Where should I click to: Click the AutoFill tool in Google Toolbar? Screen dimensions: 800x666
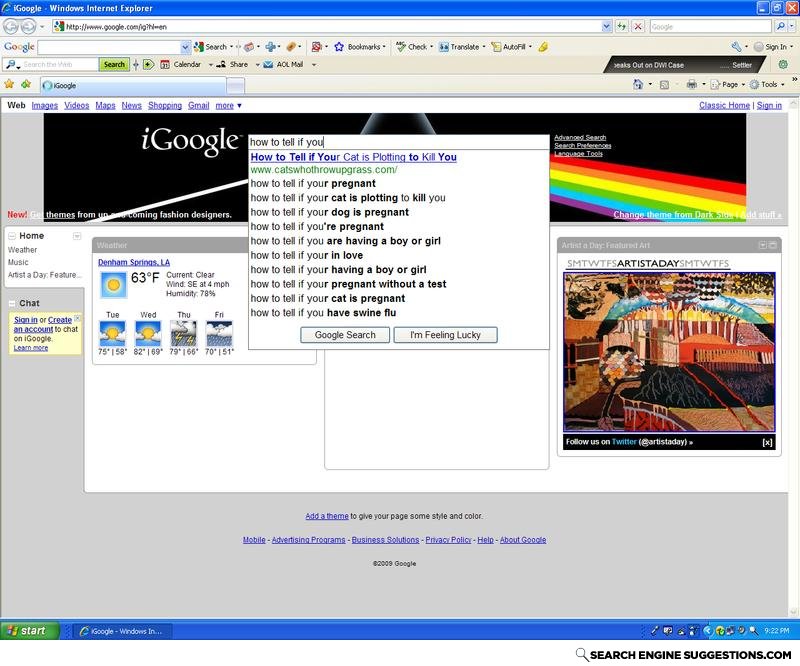(508, 47)
